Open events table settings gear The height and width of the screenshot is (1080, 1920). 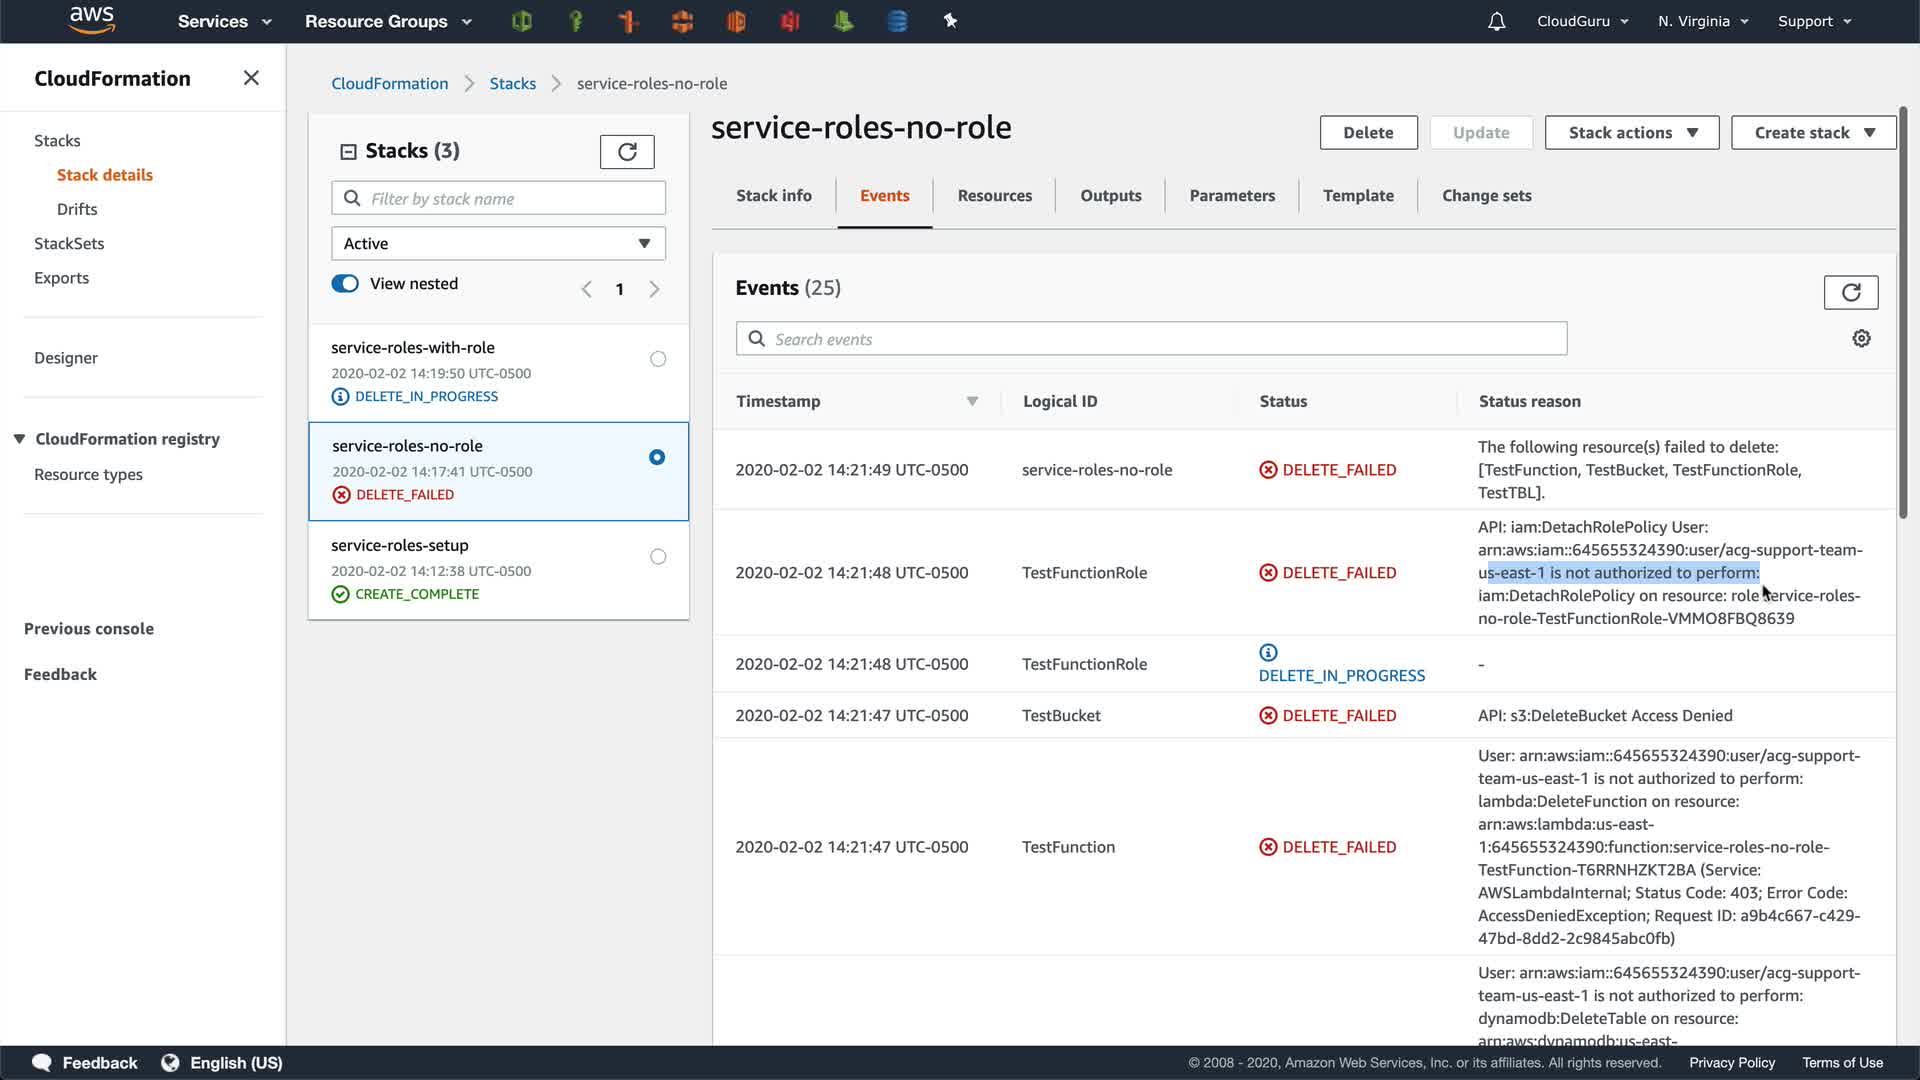1861,339
